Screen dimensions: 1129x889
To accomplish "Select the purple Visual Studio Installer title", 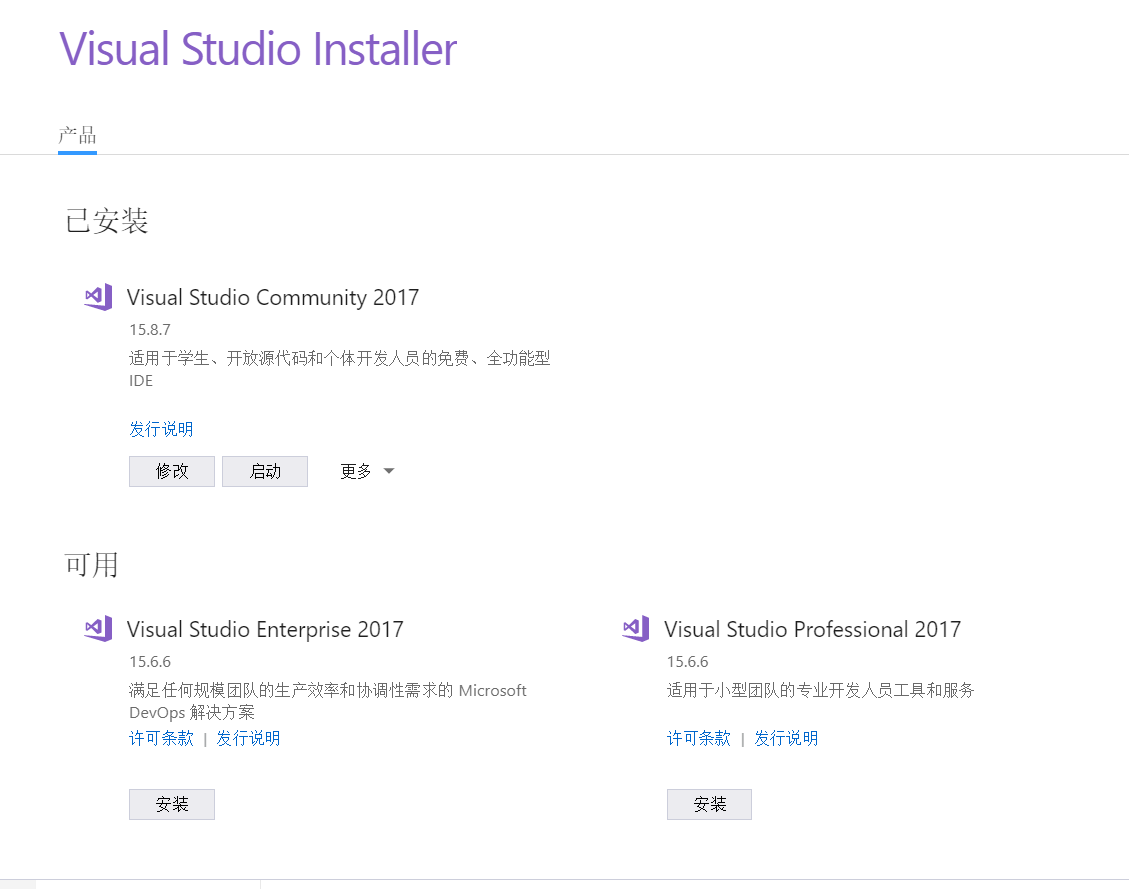I will coord(258,49).
